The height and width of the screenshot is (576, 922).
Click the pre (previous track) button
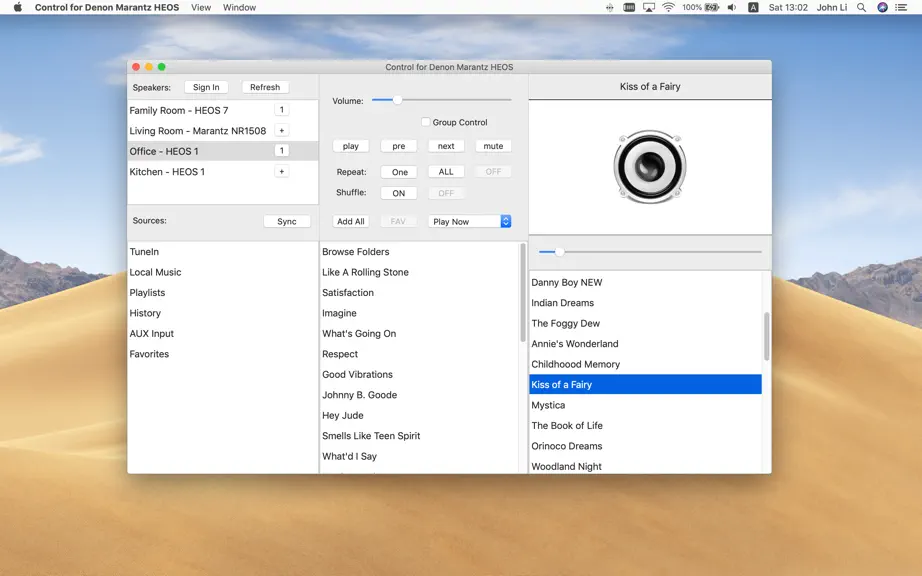[399, 146]
